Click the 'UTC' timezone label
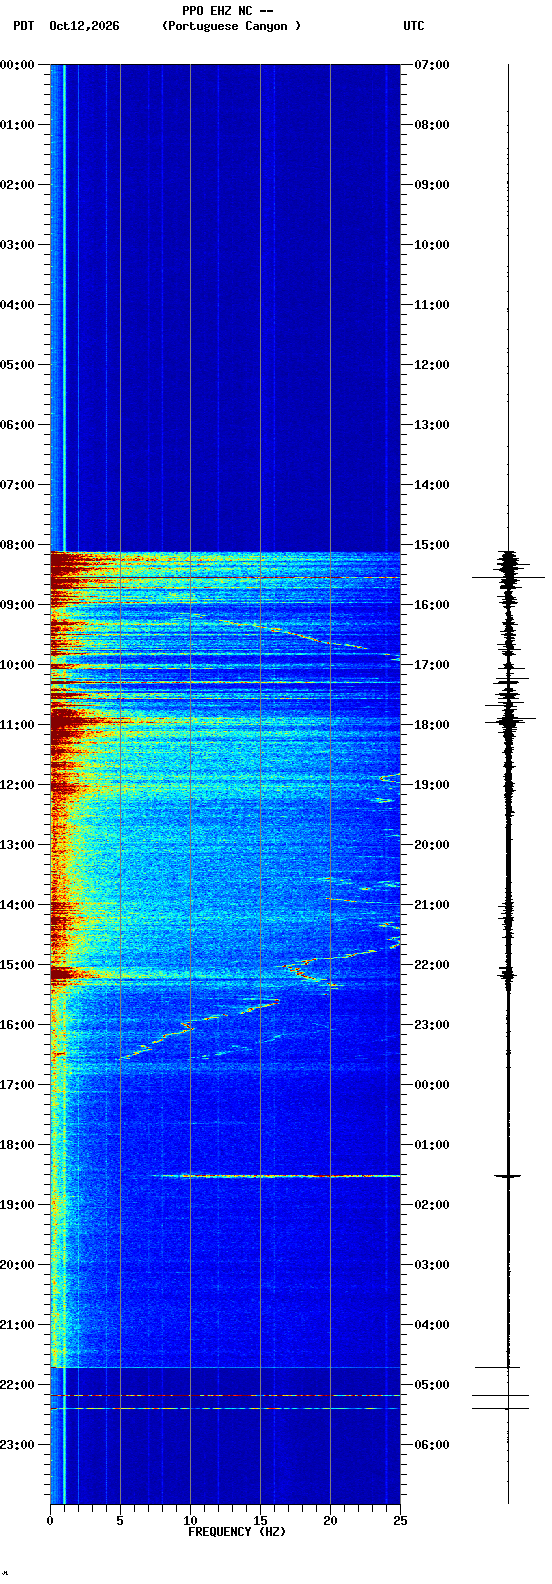Image resolution: width=552 pixels, height=1584 pixels. coord(414,26)
